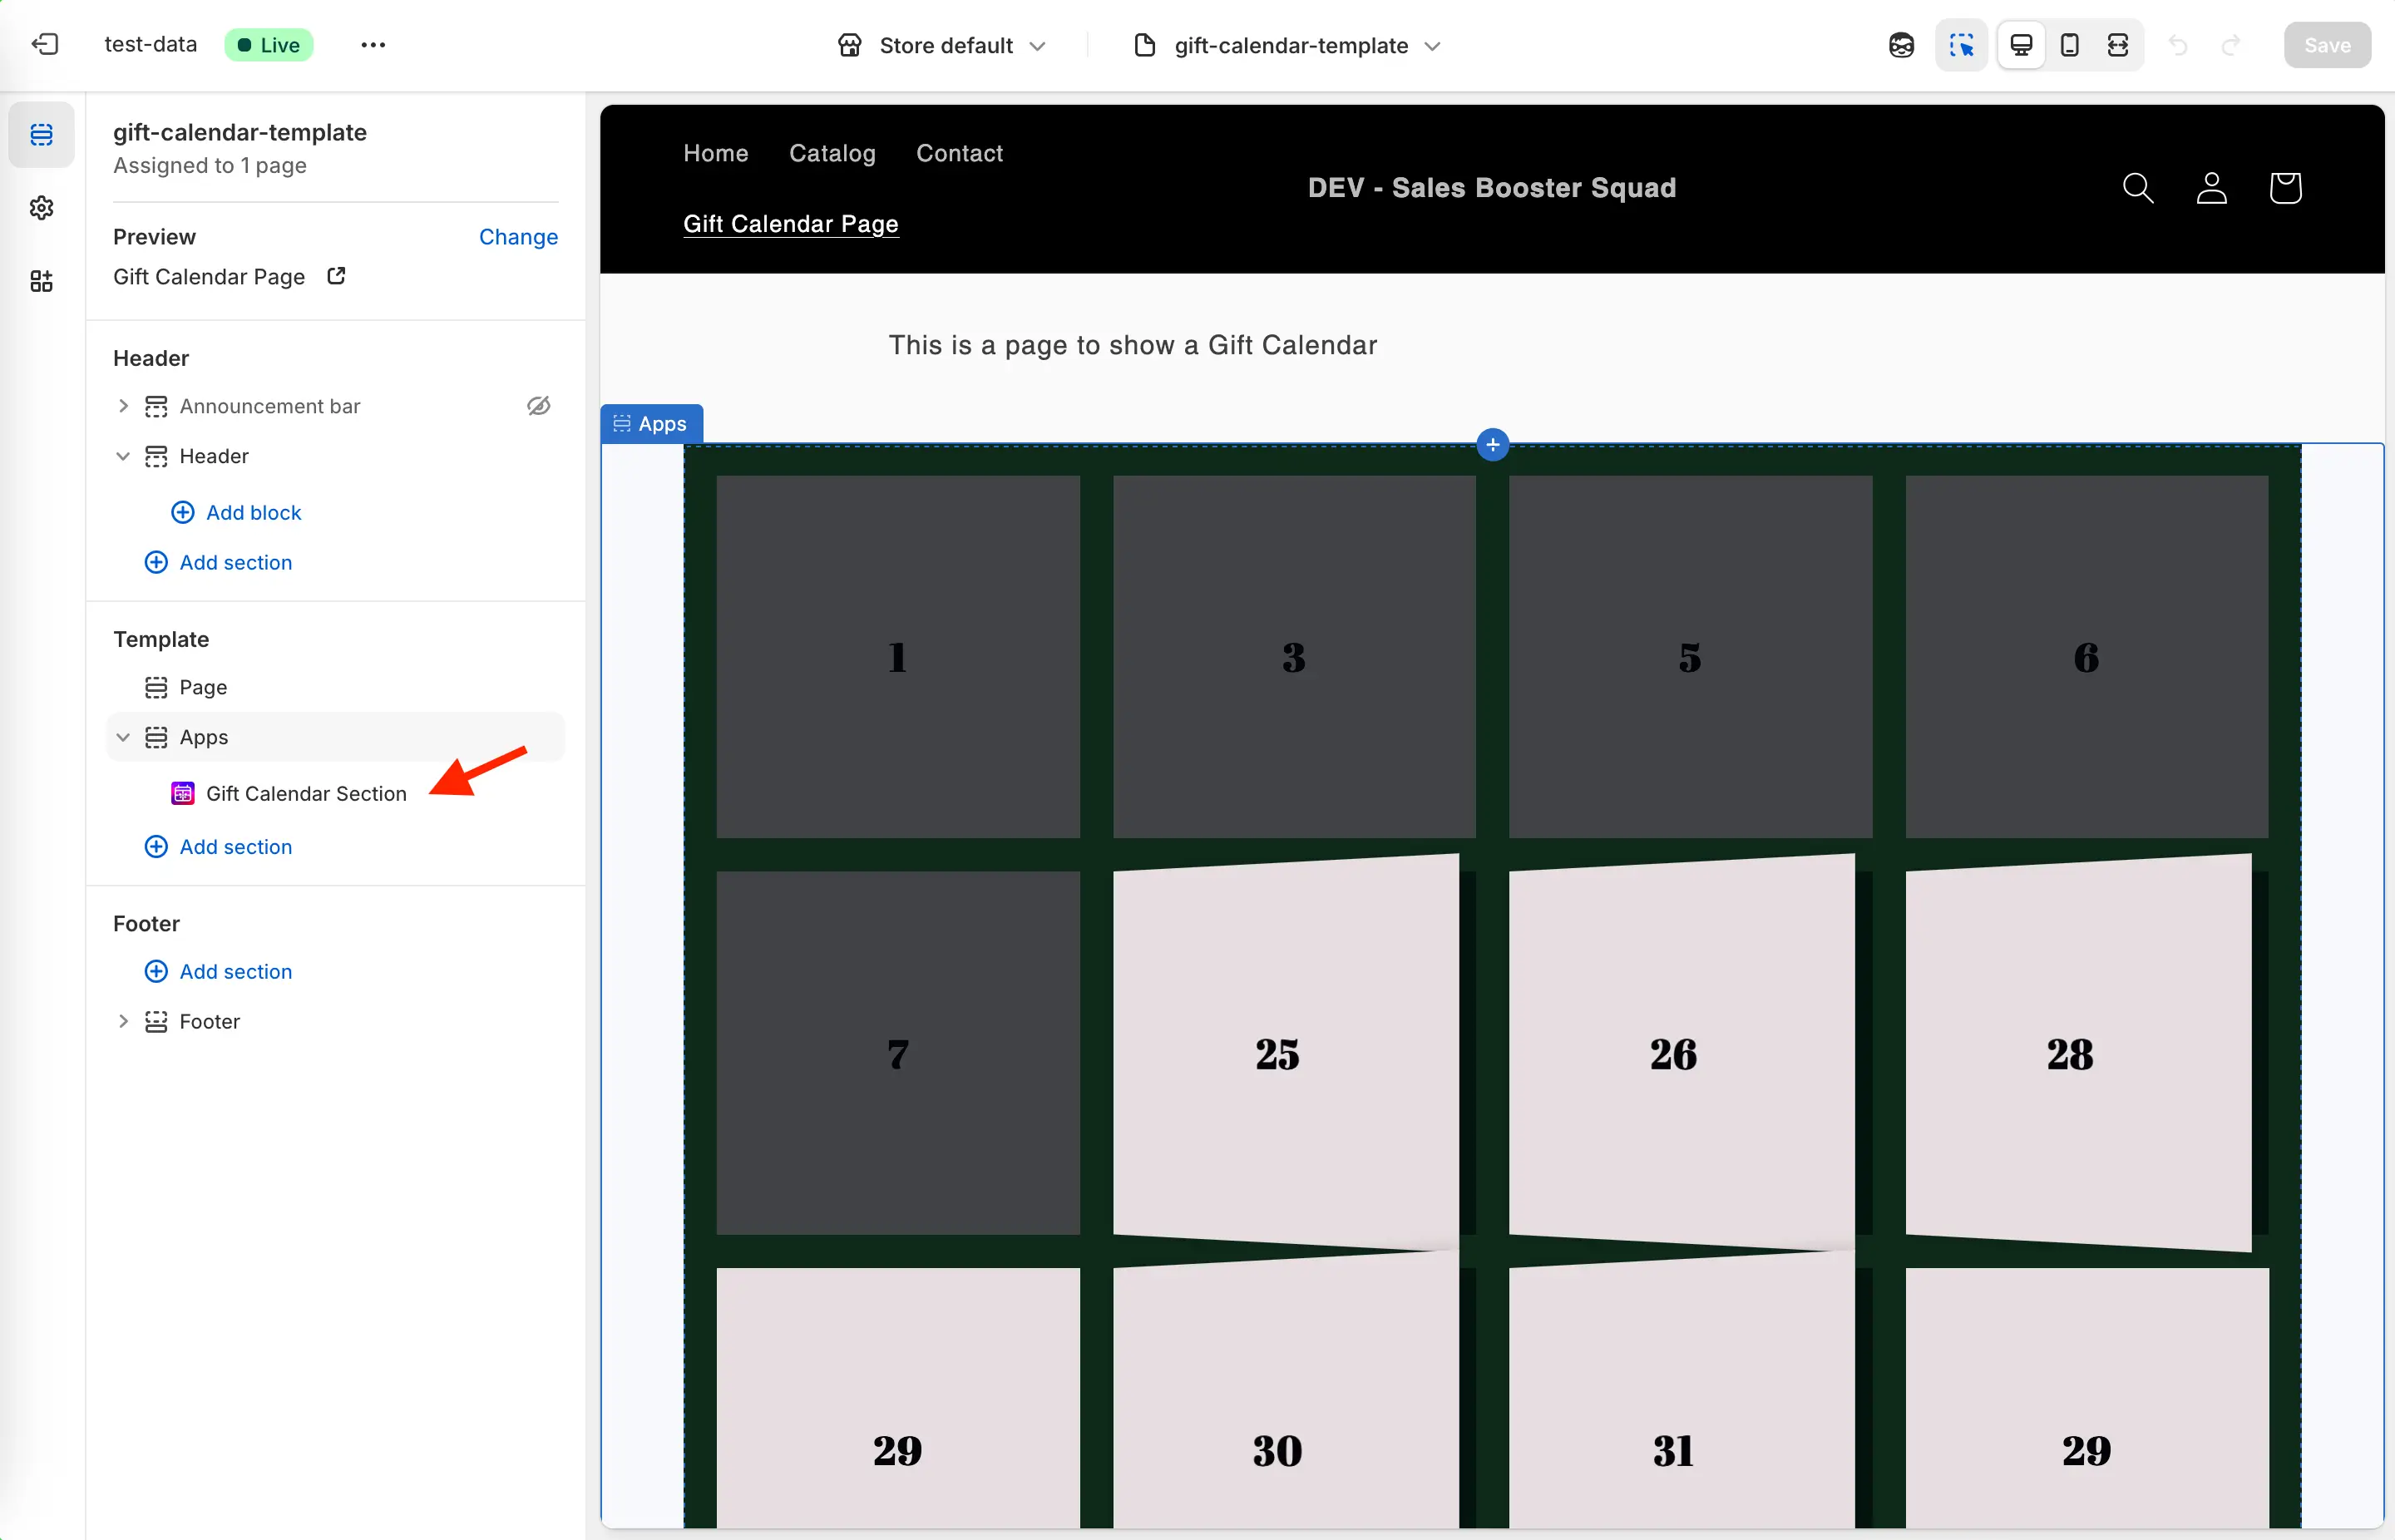
Task: Open the Sections panel icon in sidebar
Action: point(41,134)
